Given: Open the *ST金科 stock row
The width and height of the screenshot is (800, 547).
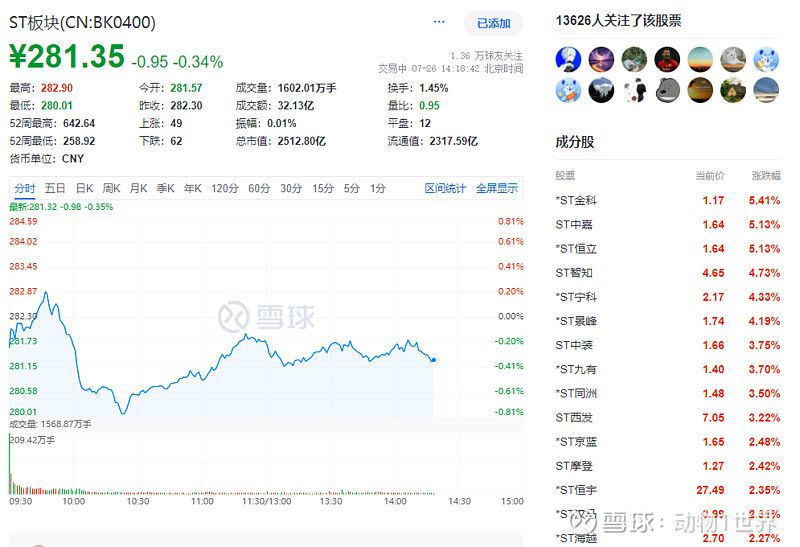Looking at the screenshot, I should (668, 201).
